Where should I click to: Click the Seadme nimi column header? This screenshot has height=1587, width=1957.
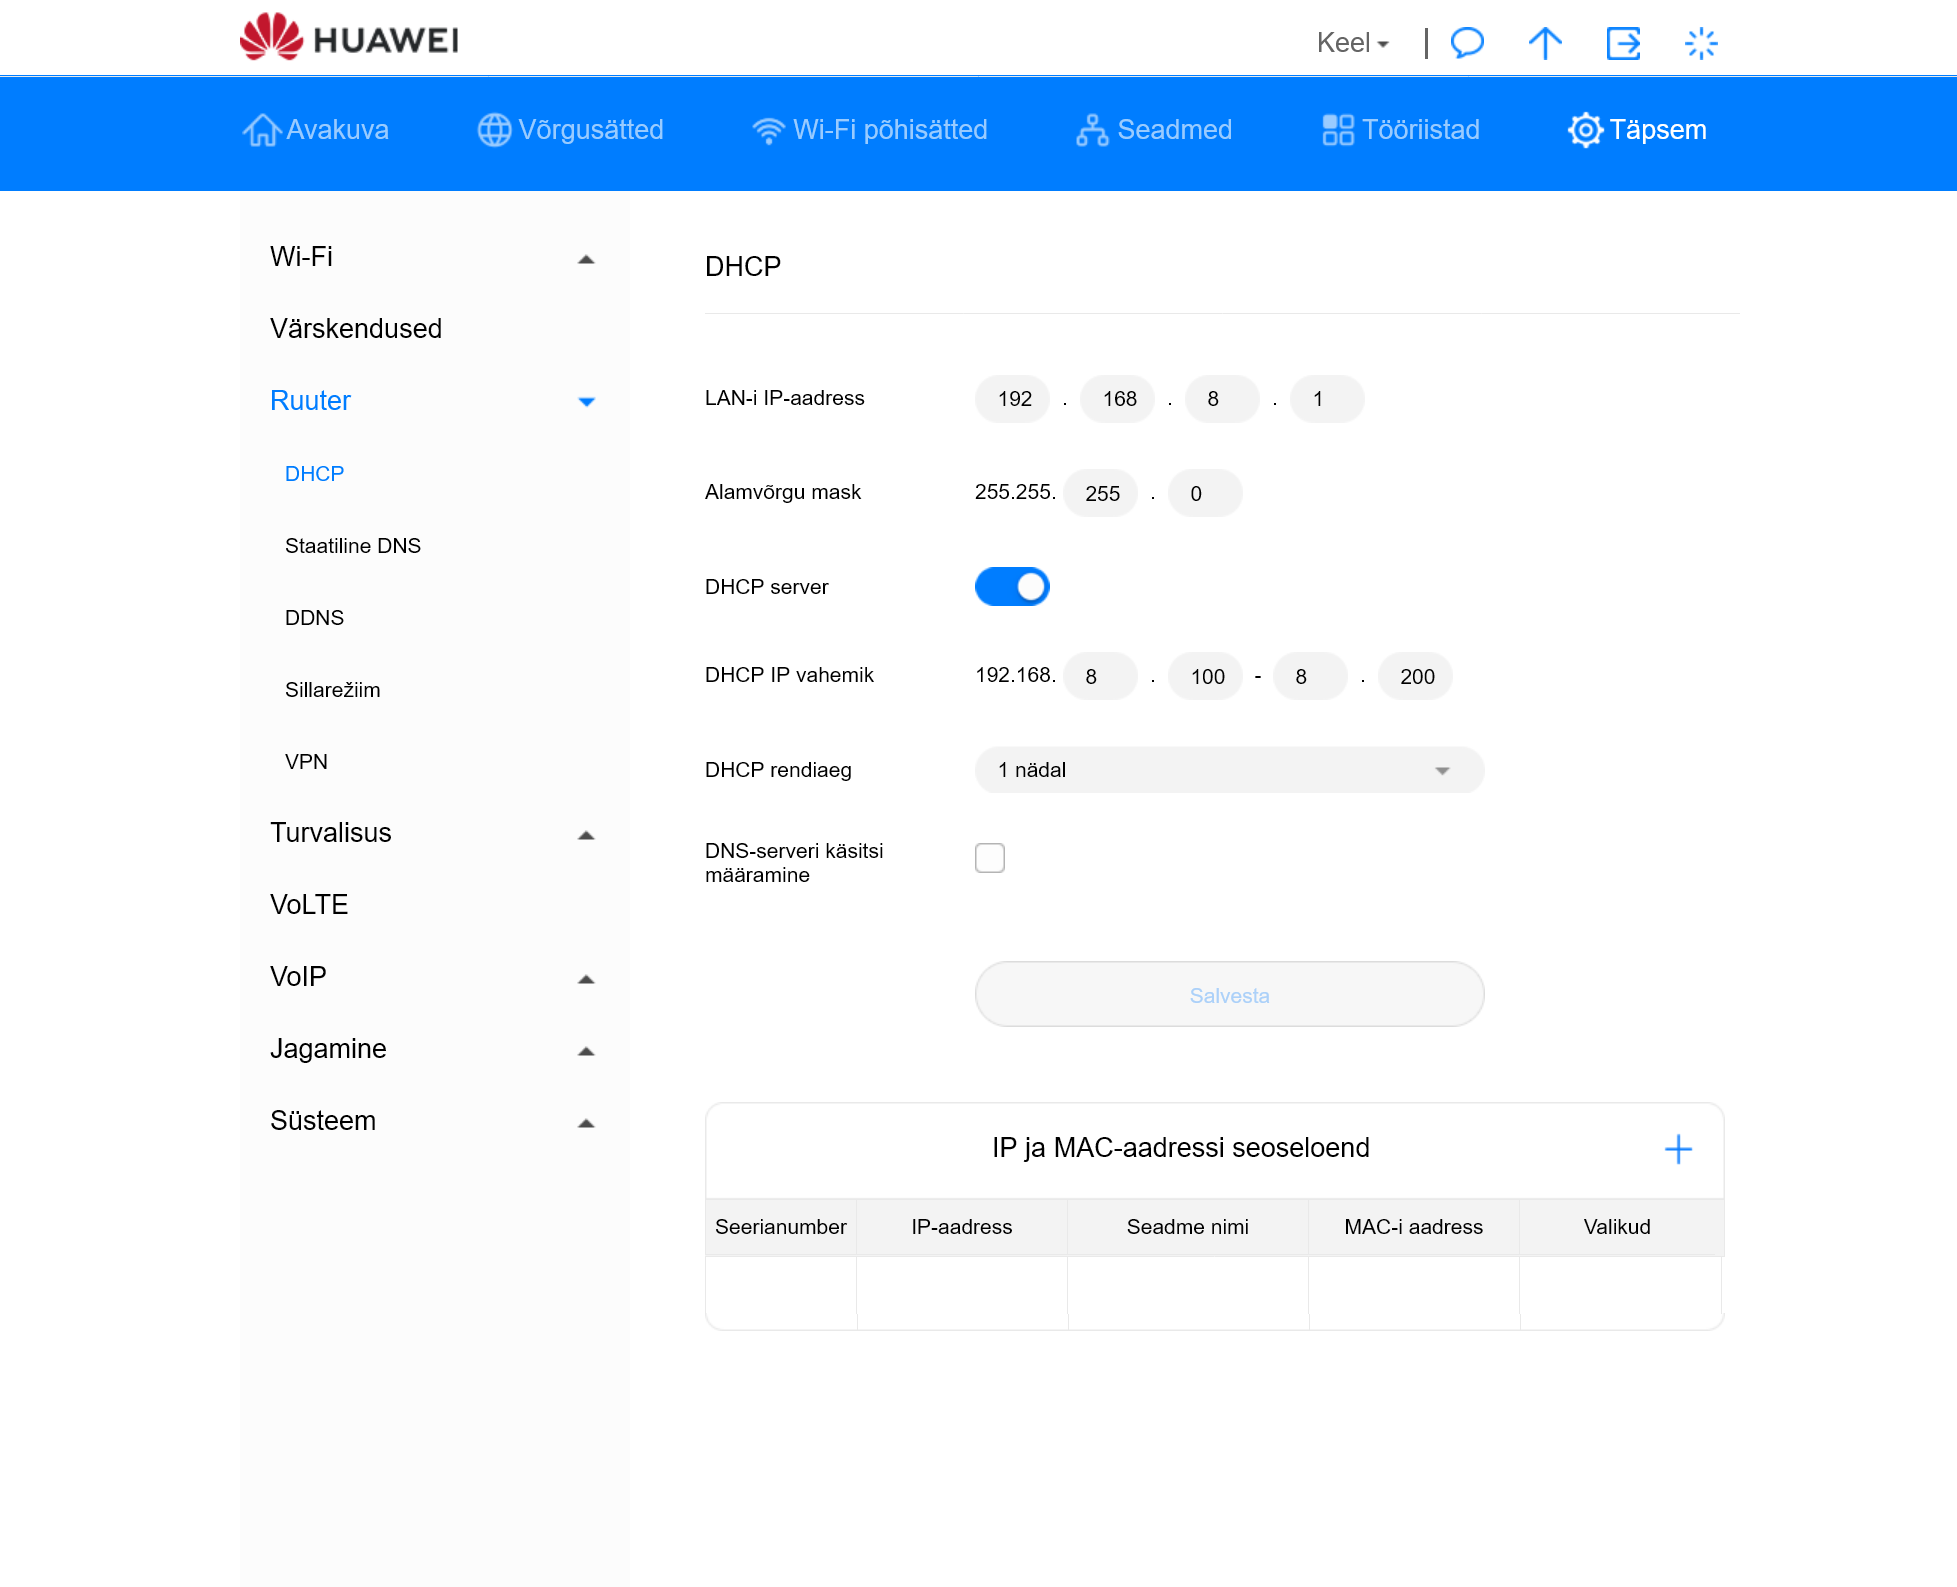[x=1188, y=1227]
